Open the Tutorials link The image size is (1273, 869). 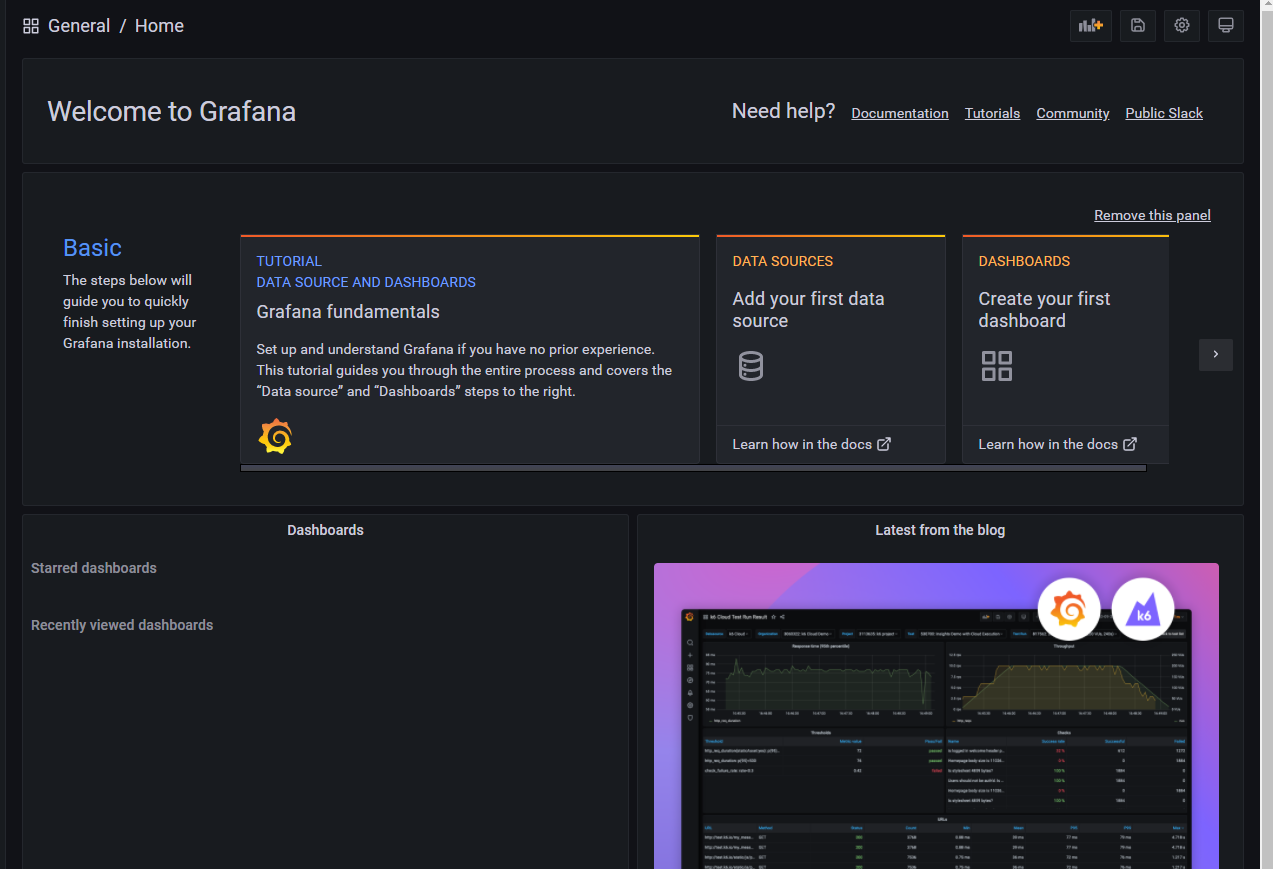click(x=992, y=113)
